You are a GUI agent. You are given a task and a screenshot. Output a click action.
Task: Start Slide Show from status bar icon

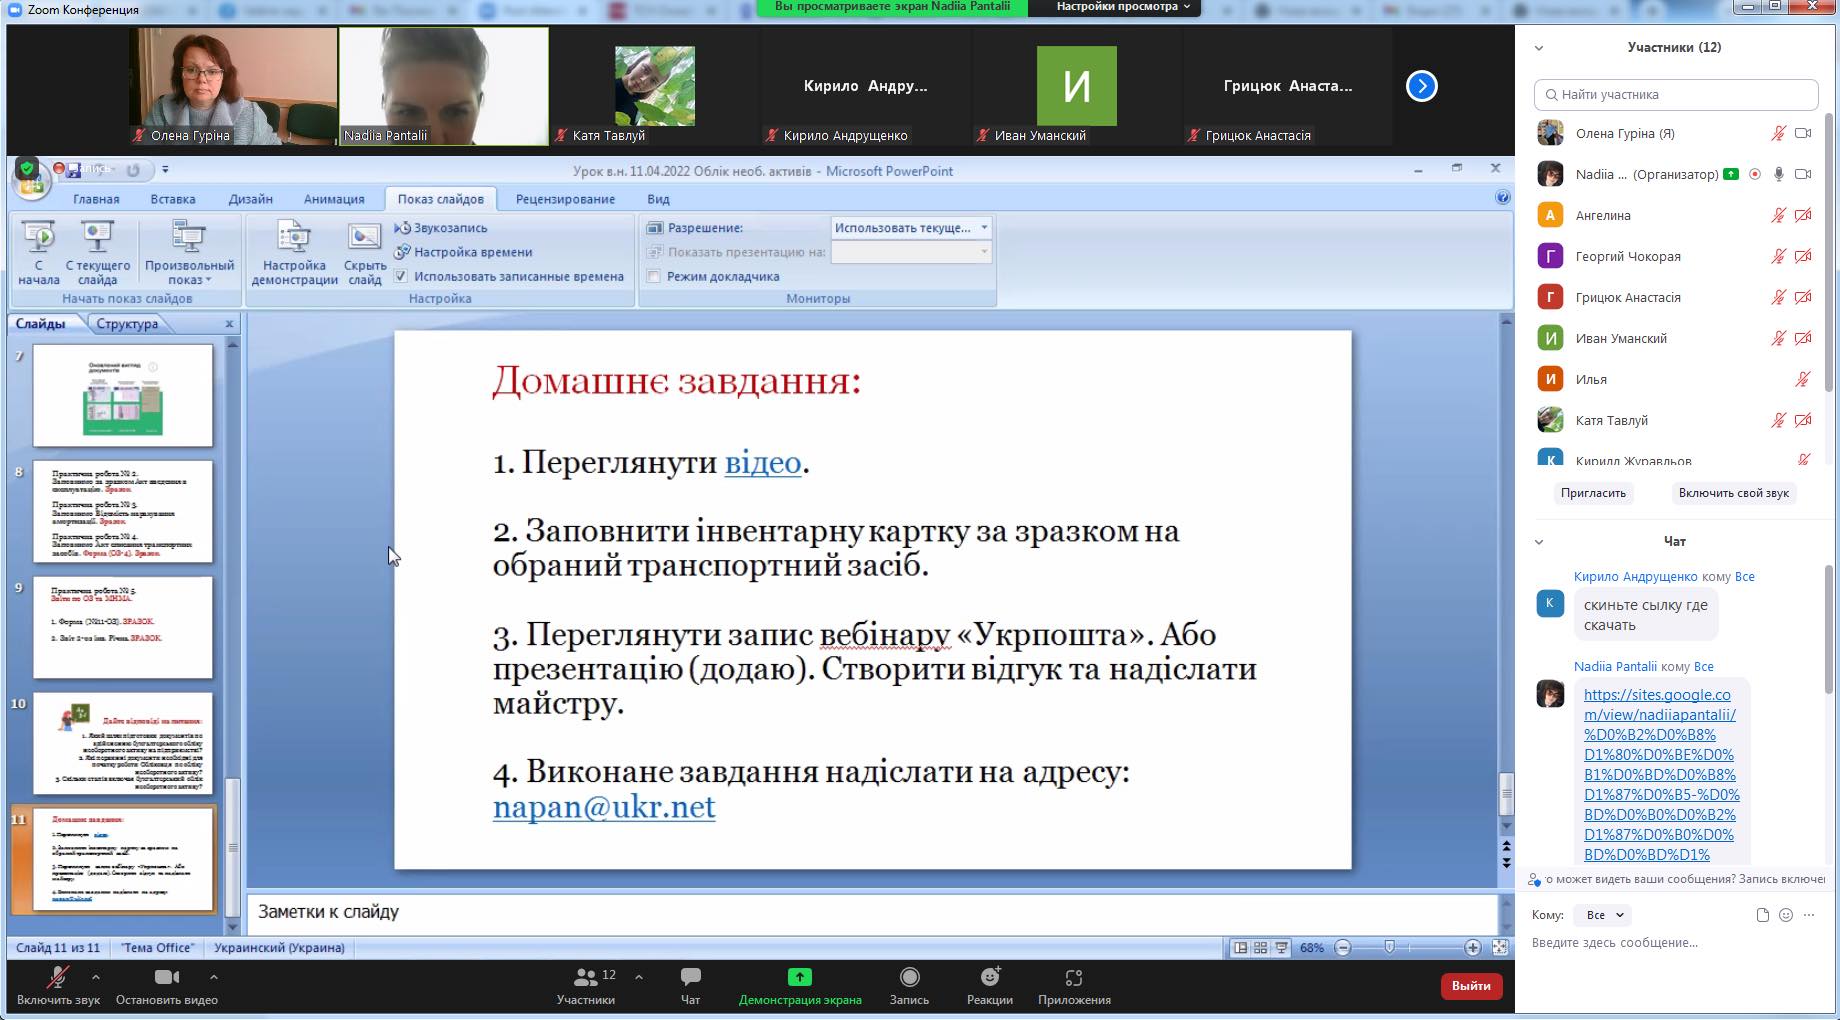(1281, 947)
